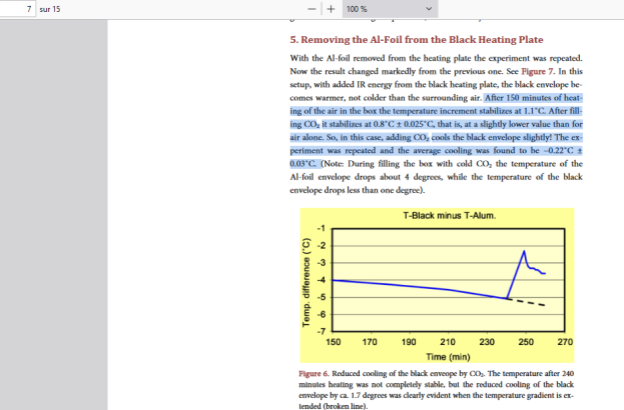Click the zoom in plus button
The image size is (624, 410).
pos(331,9)
